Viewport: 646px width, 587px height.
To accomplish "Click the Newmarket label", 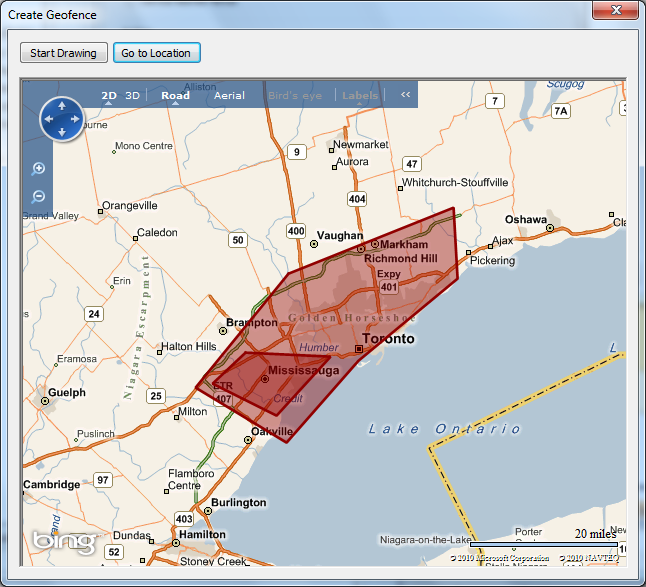I will click(361, 145).
